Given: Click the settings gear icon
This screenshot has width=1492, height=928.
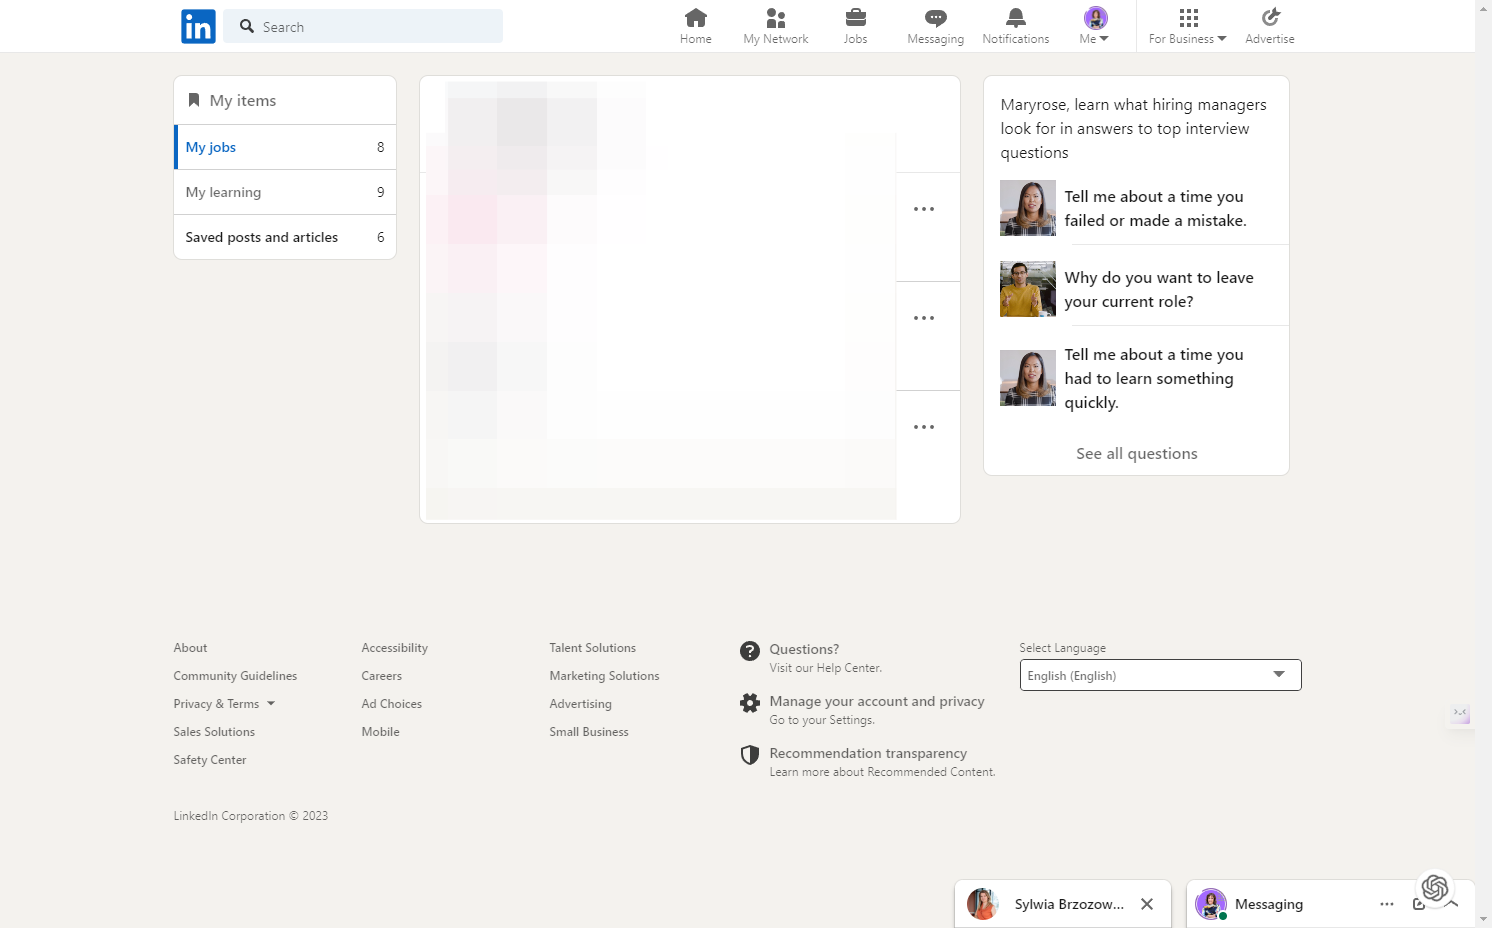Looking at the screenshot, I should 750,703.
